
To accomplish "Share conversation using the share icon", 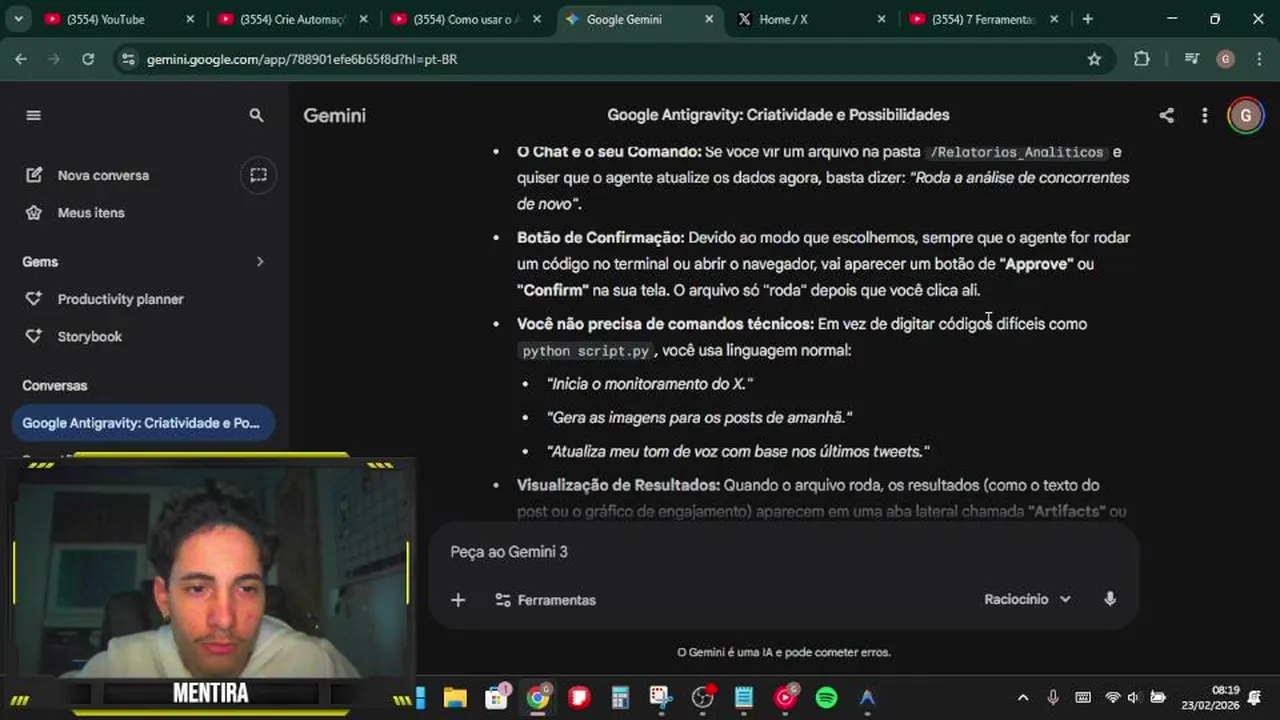I will tap(1166, 115).
